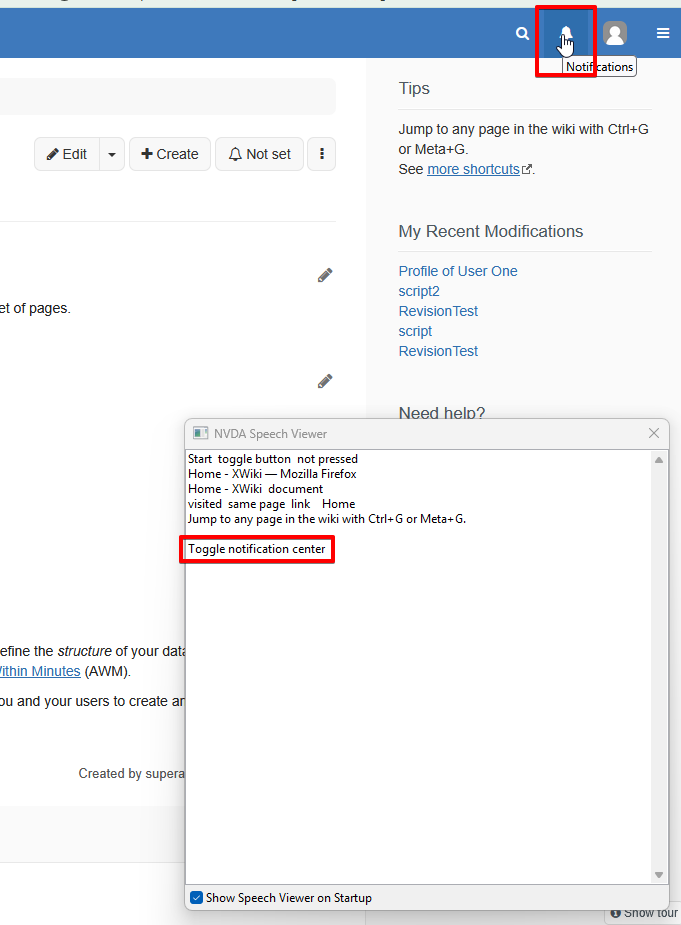The image size is (681, 925).
Task: Click the Edit page button
Action: click(67, 154)
